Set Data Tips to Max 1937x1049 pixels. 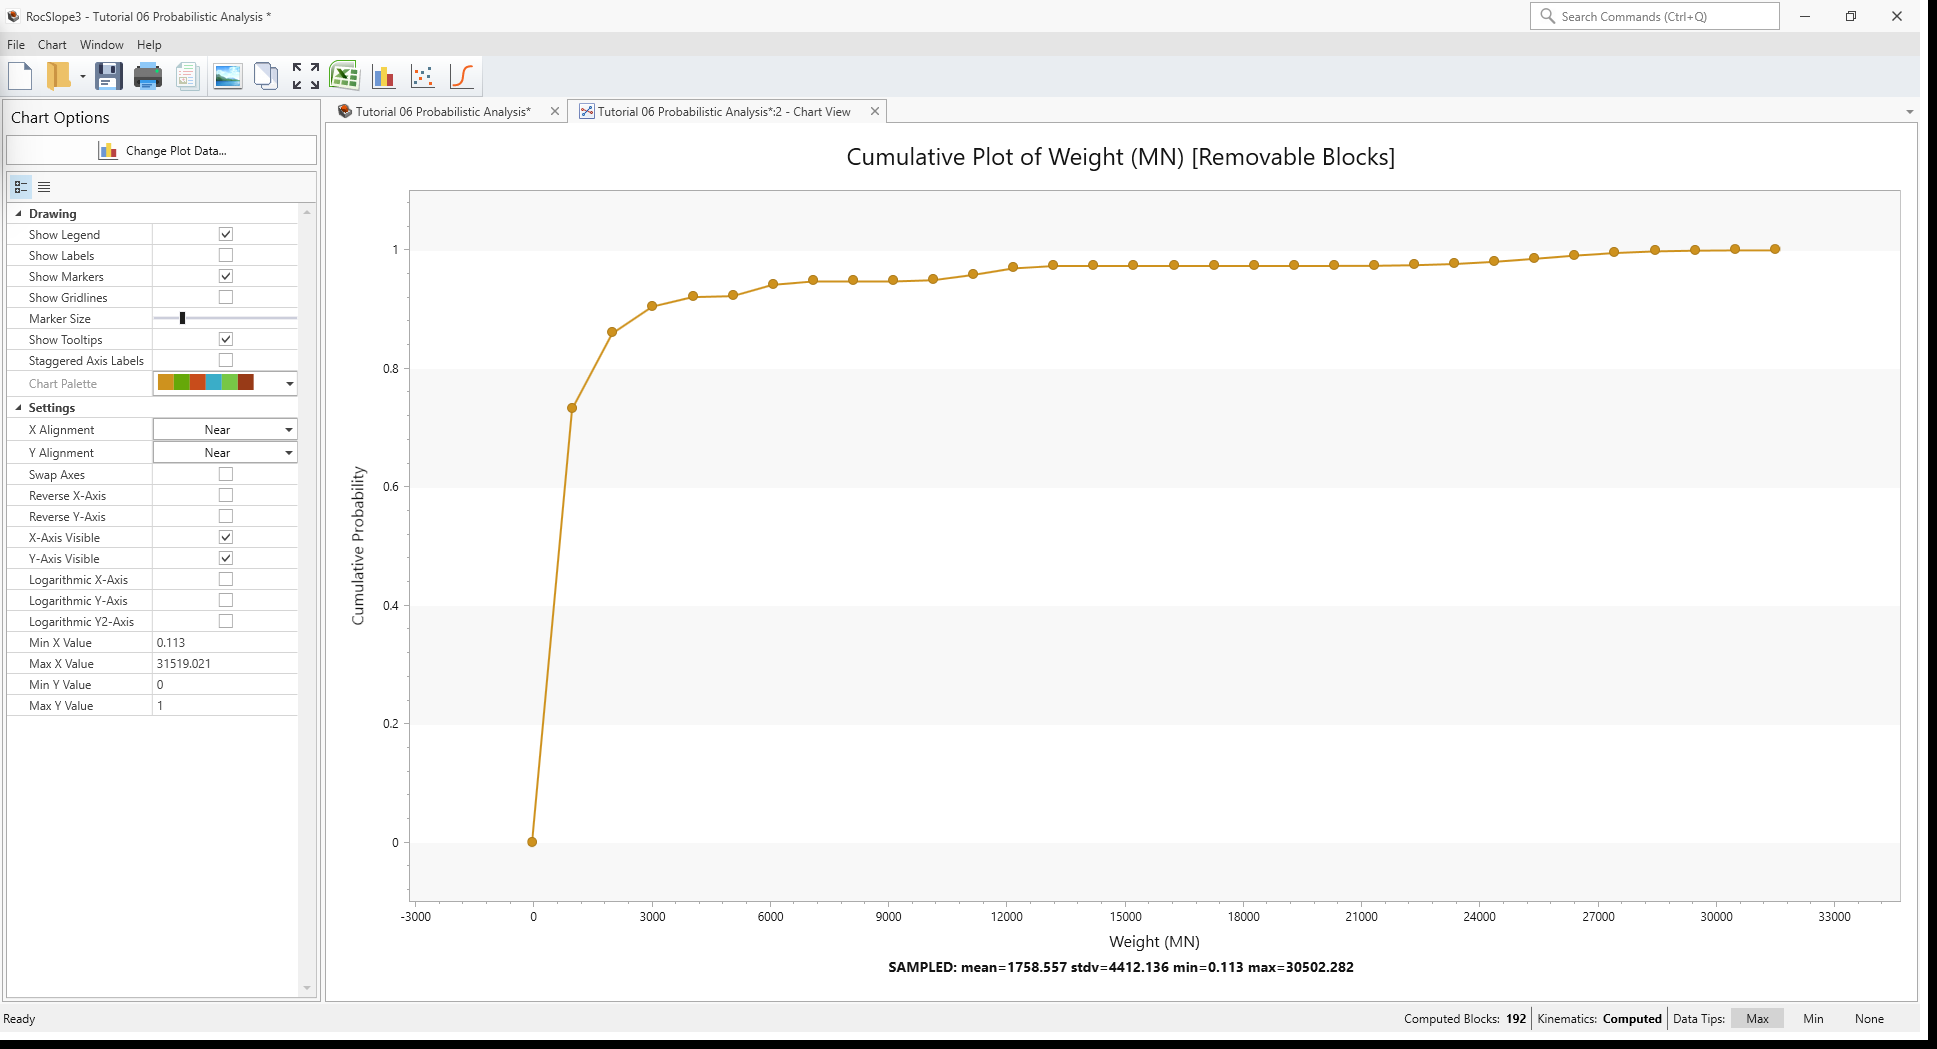pos(1757,1019)
